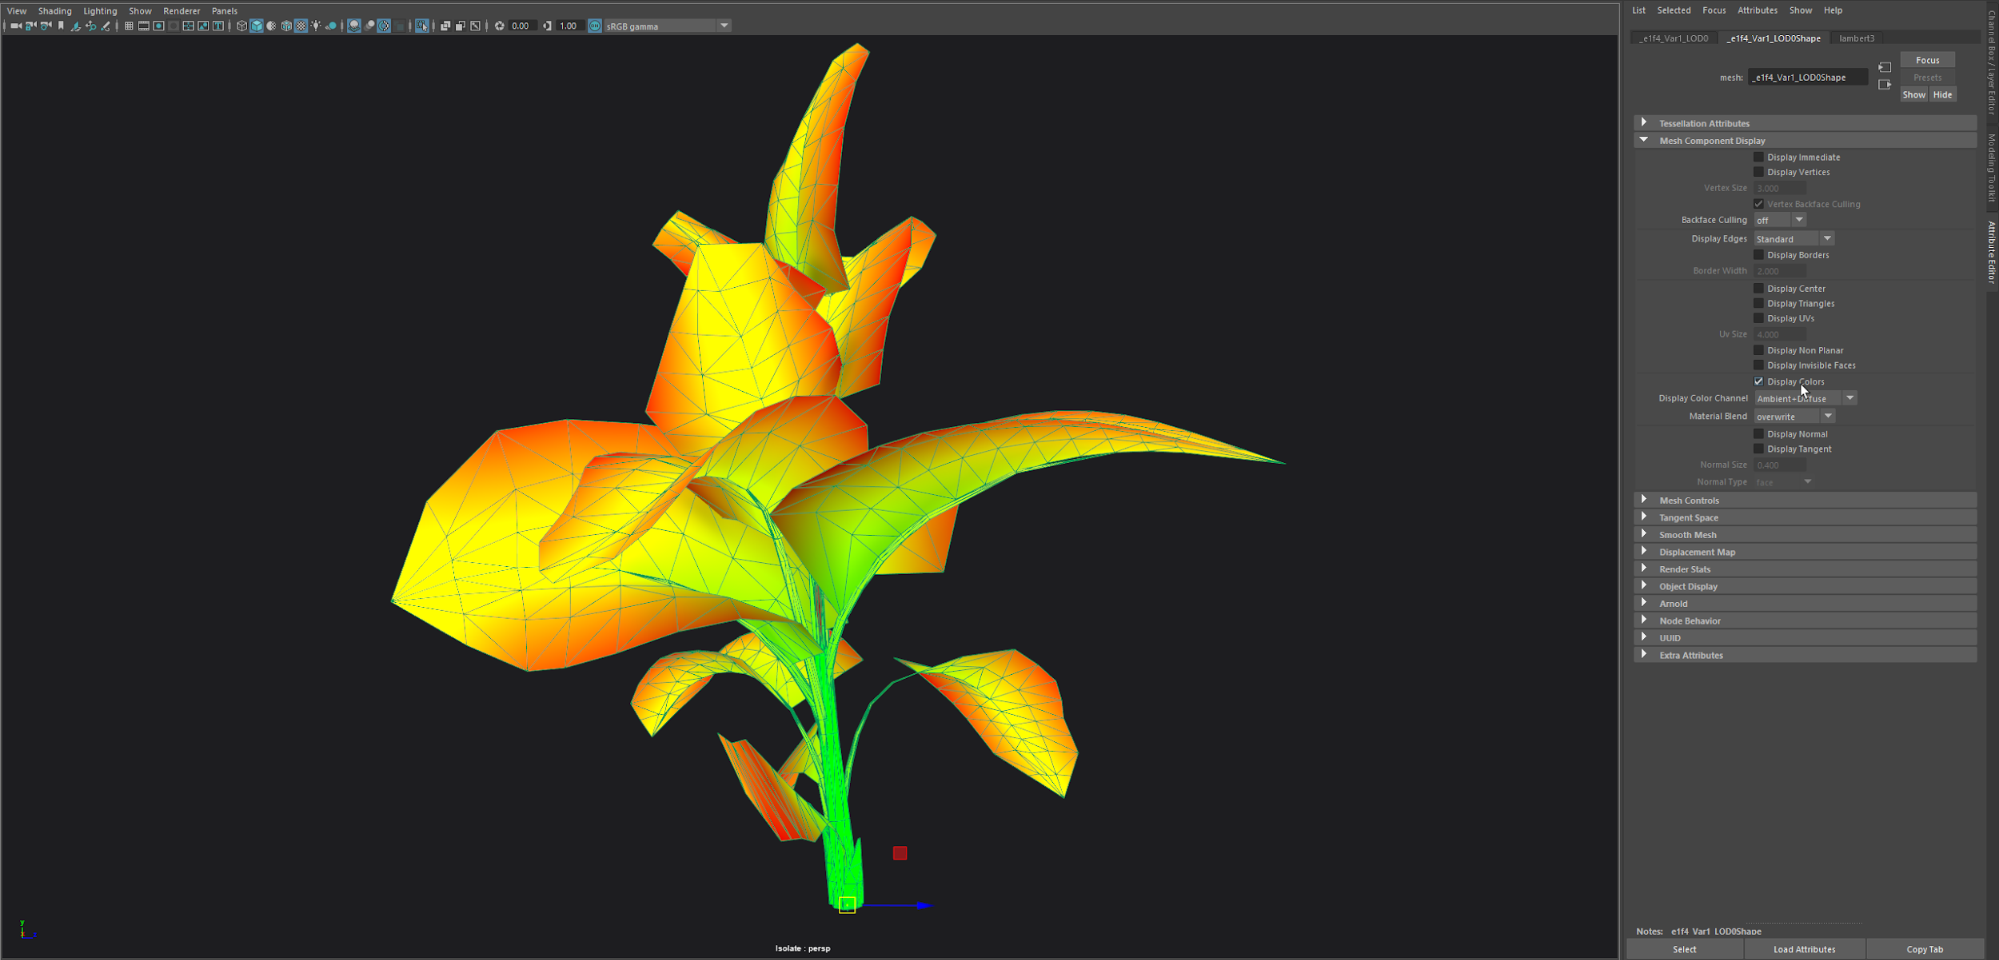Image resolution: width=1999 pixels, height=960 pixels.
Task: Open the Panels menu in viewport
Action: point(225,11)
